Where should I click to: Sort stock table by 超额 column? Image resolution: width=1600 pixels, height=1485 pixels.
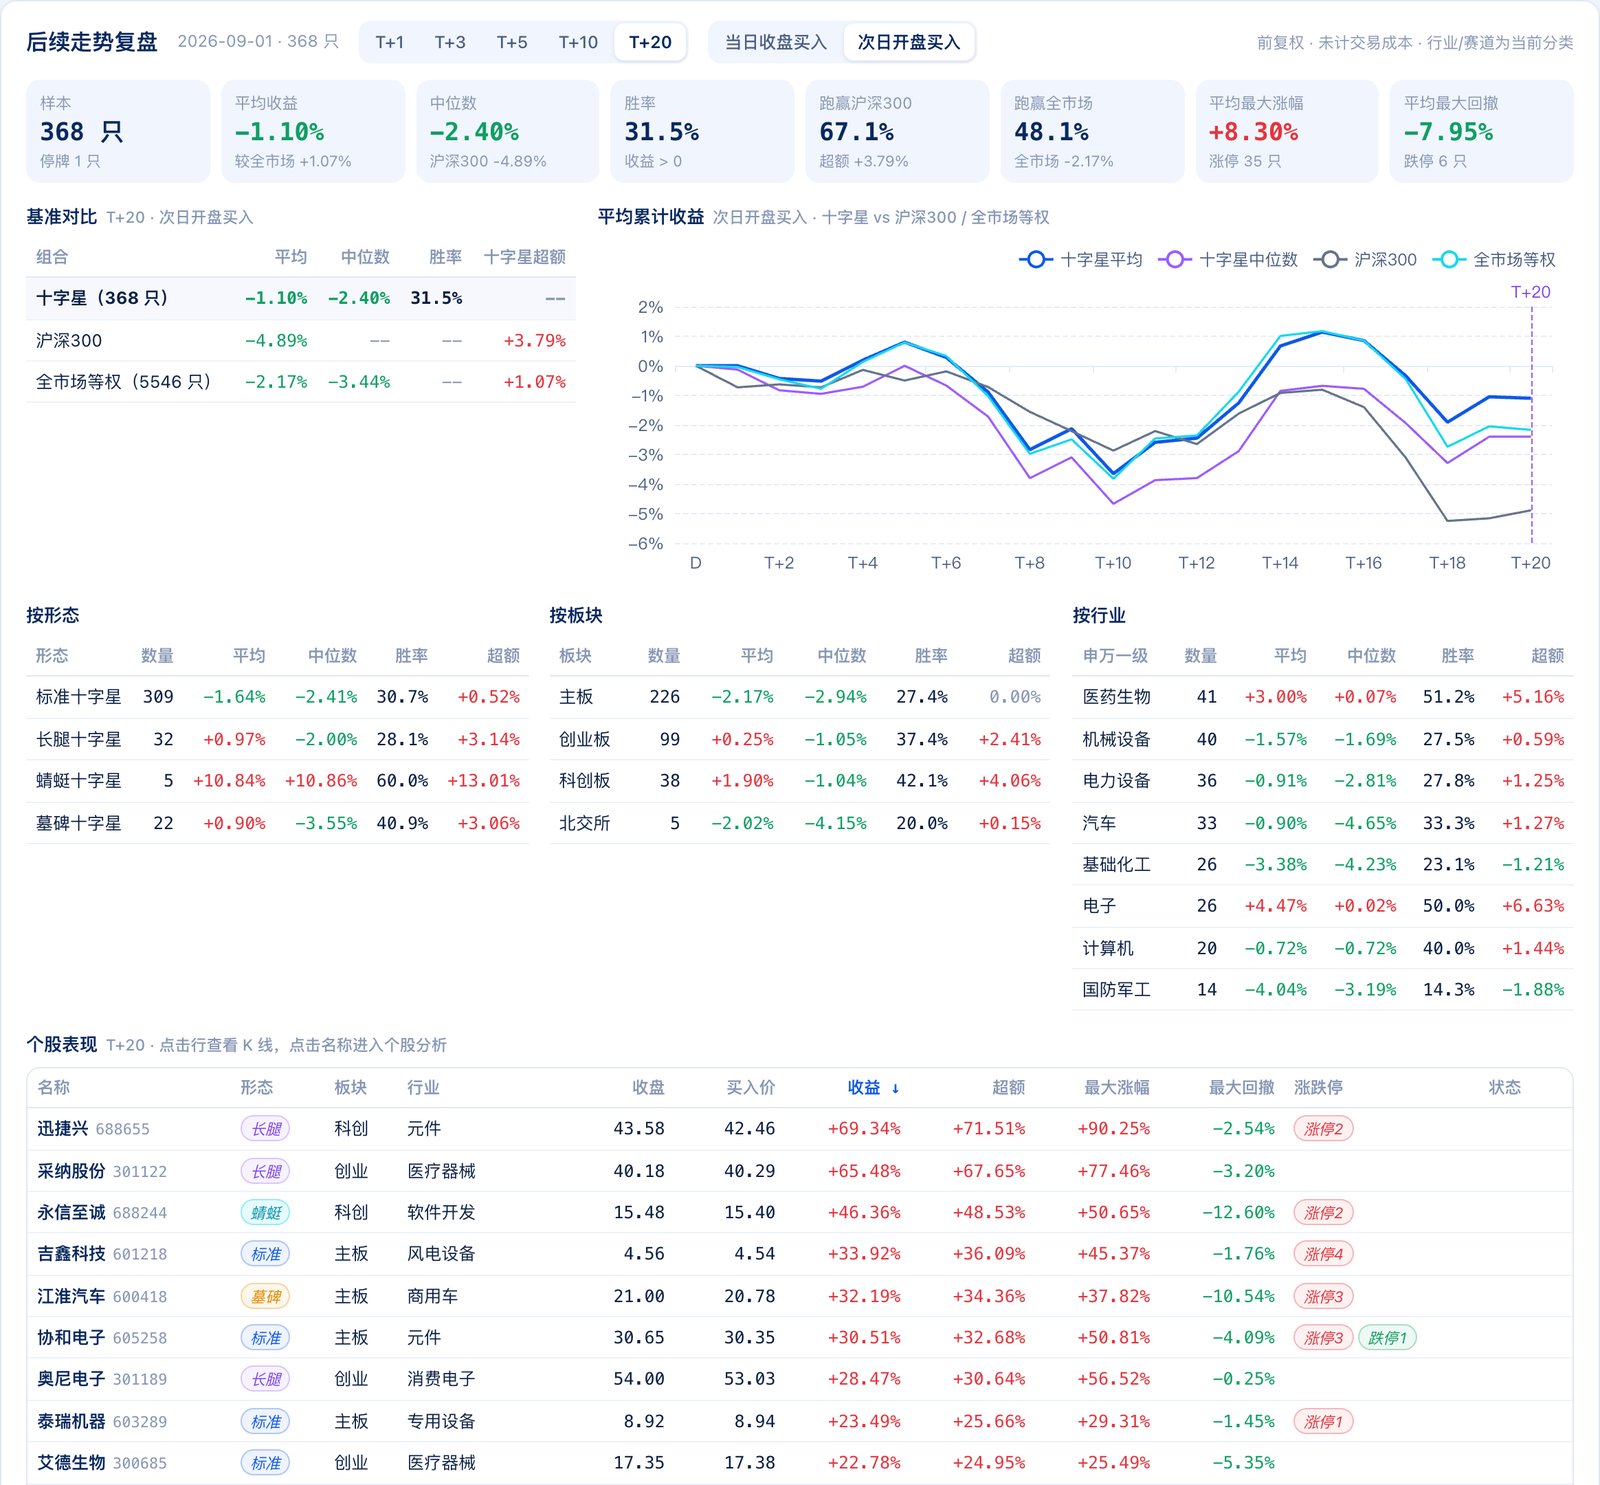click(x=1008, y=1087)
